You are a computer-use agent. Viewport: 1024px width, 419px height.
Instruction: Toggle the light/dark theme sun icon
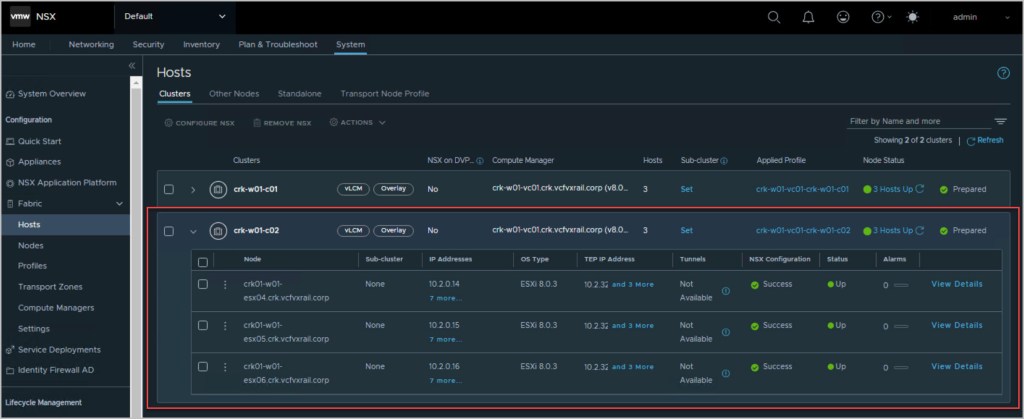(911, 17)
